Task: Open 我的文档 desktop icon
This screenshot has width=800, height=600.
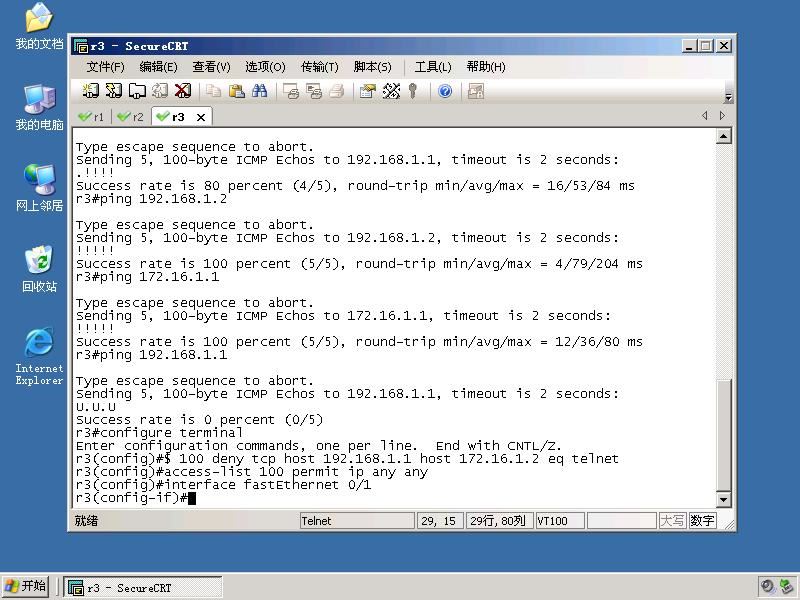Action: pos(39,27)
